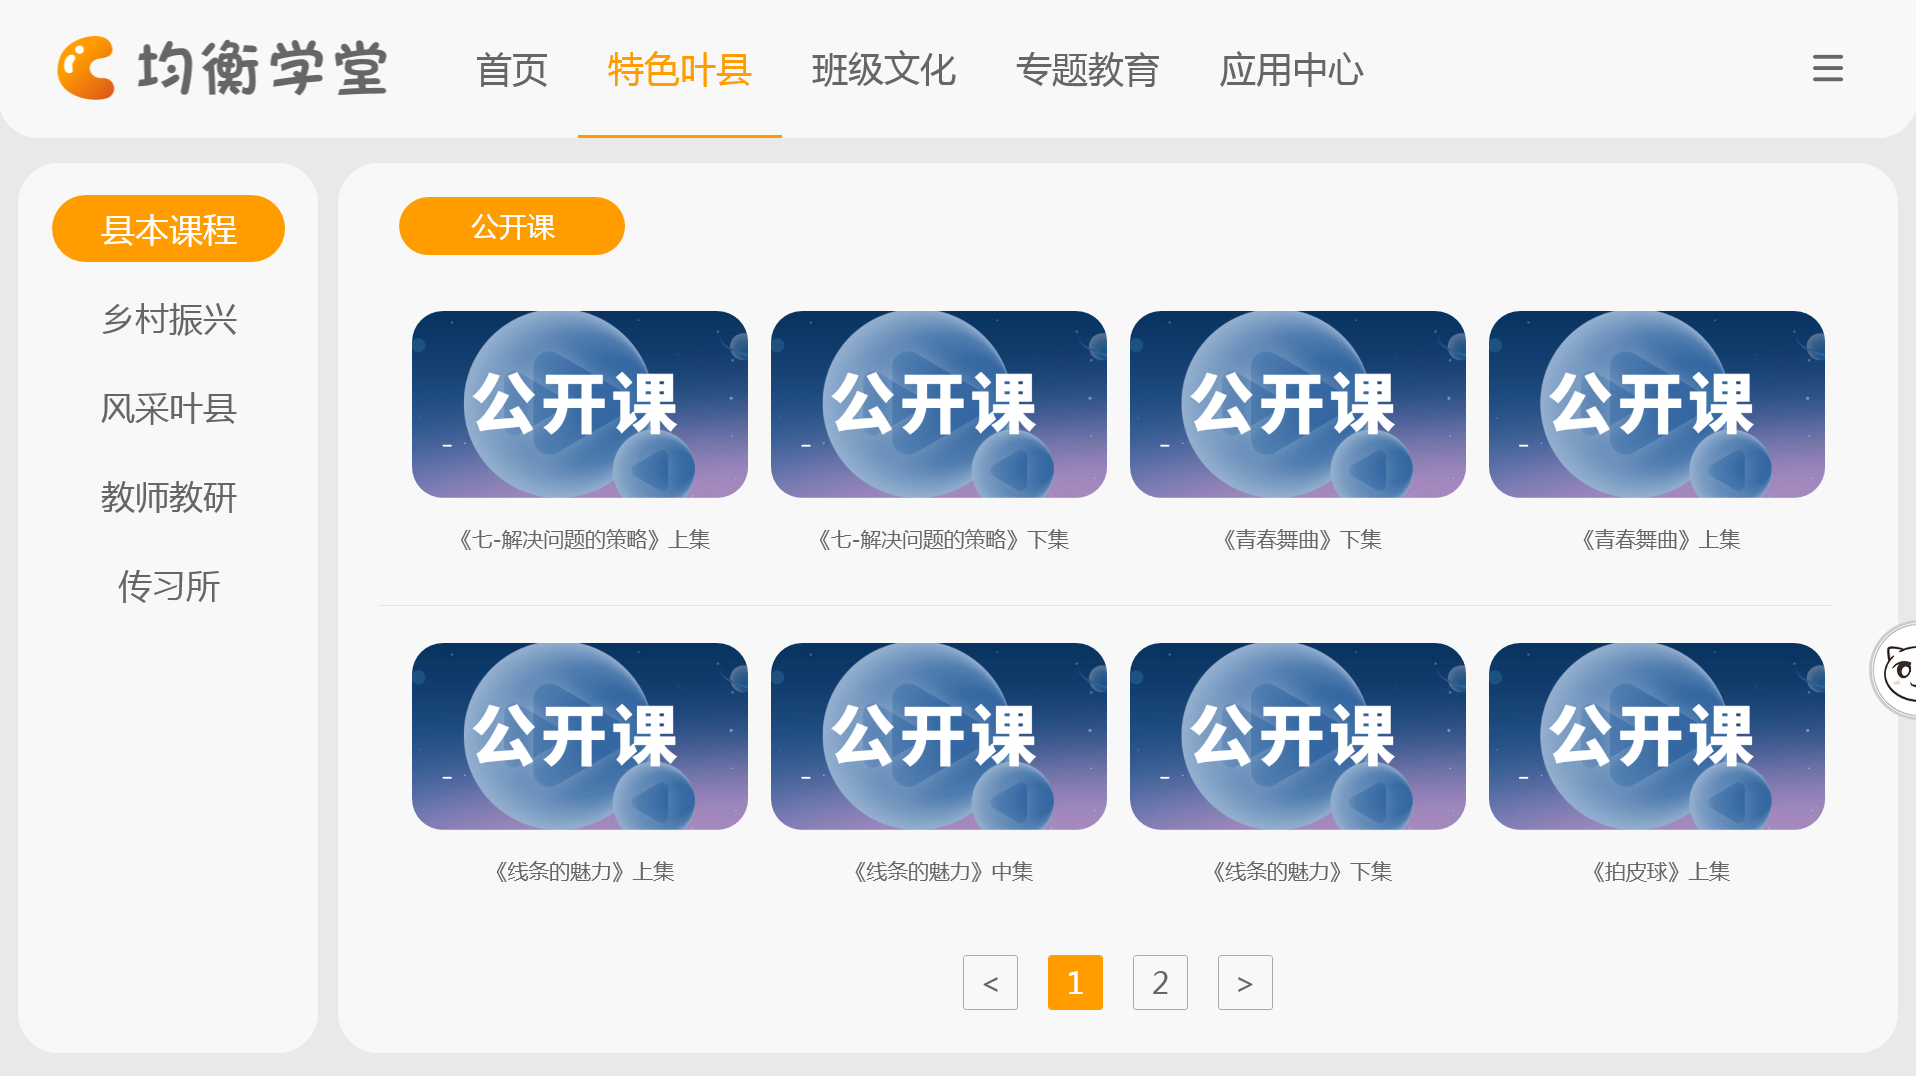Image resolution: width=1916 pixels, height=1076 pixels.
Task: Select 县本课程 in the sidebar
Action: point(168,229)
